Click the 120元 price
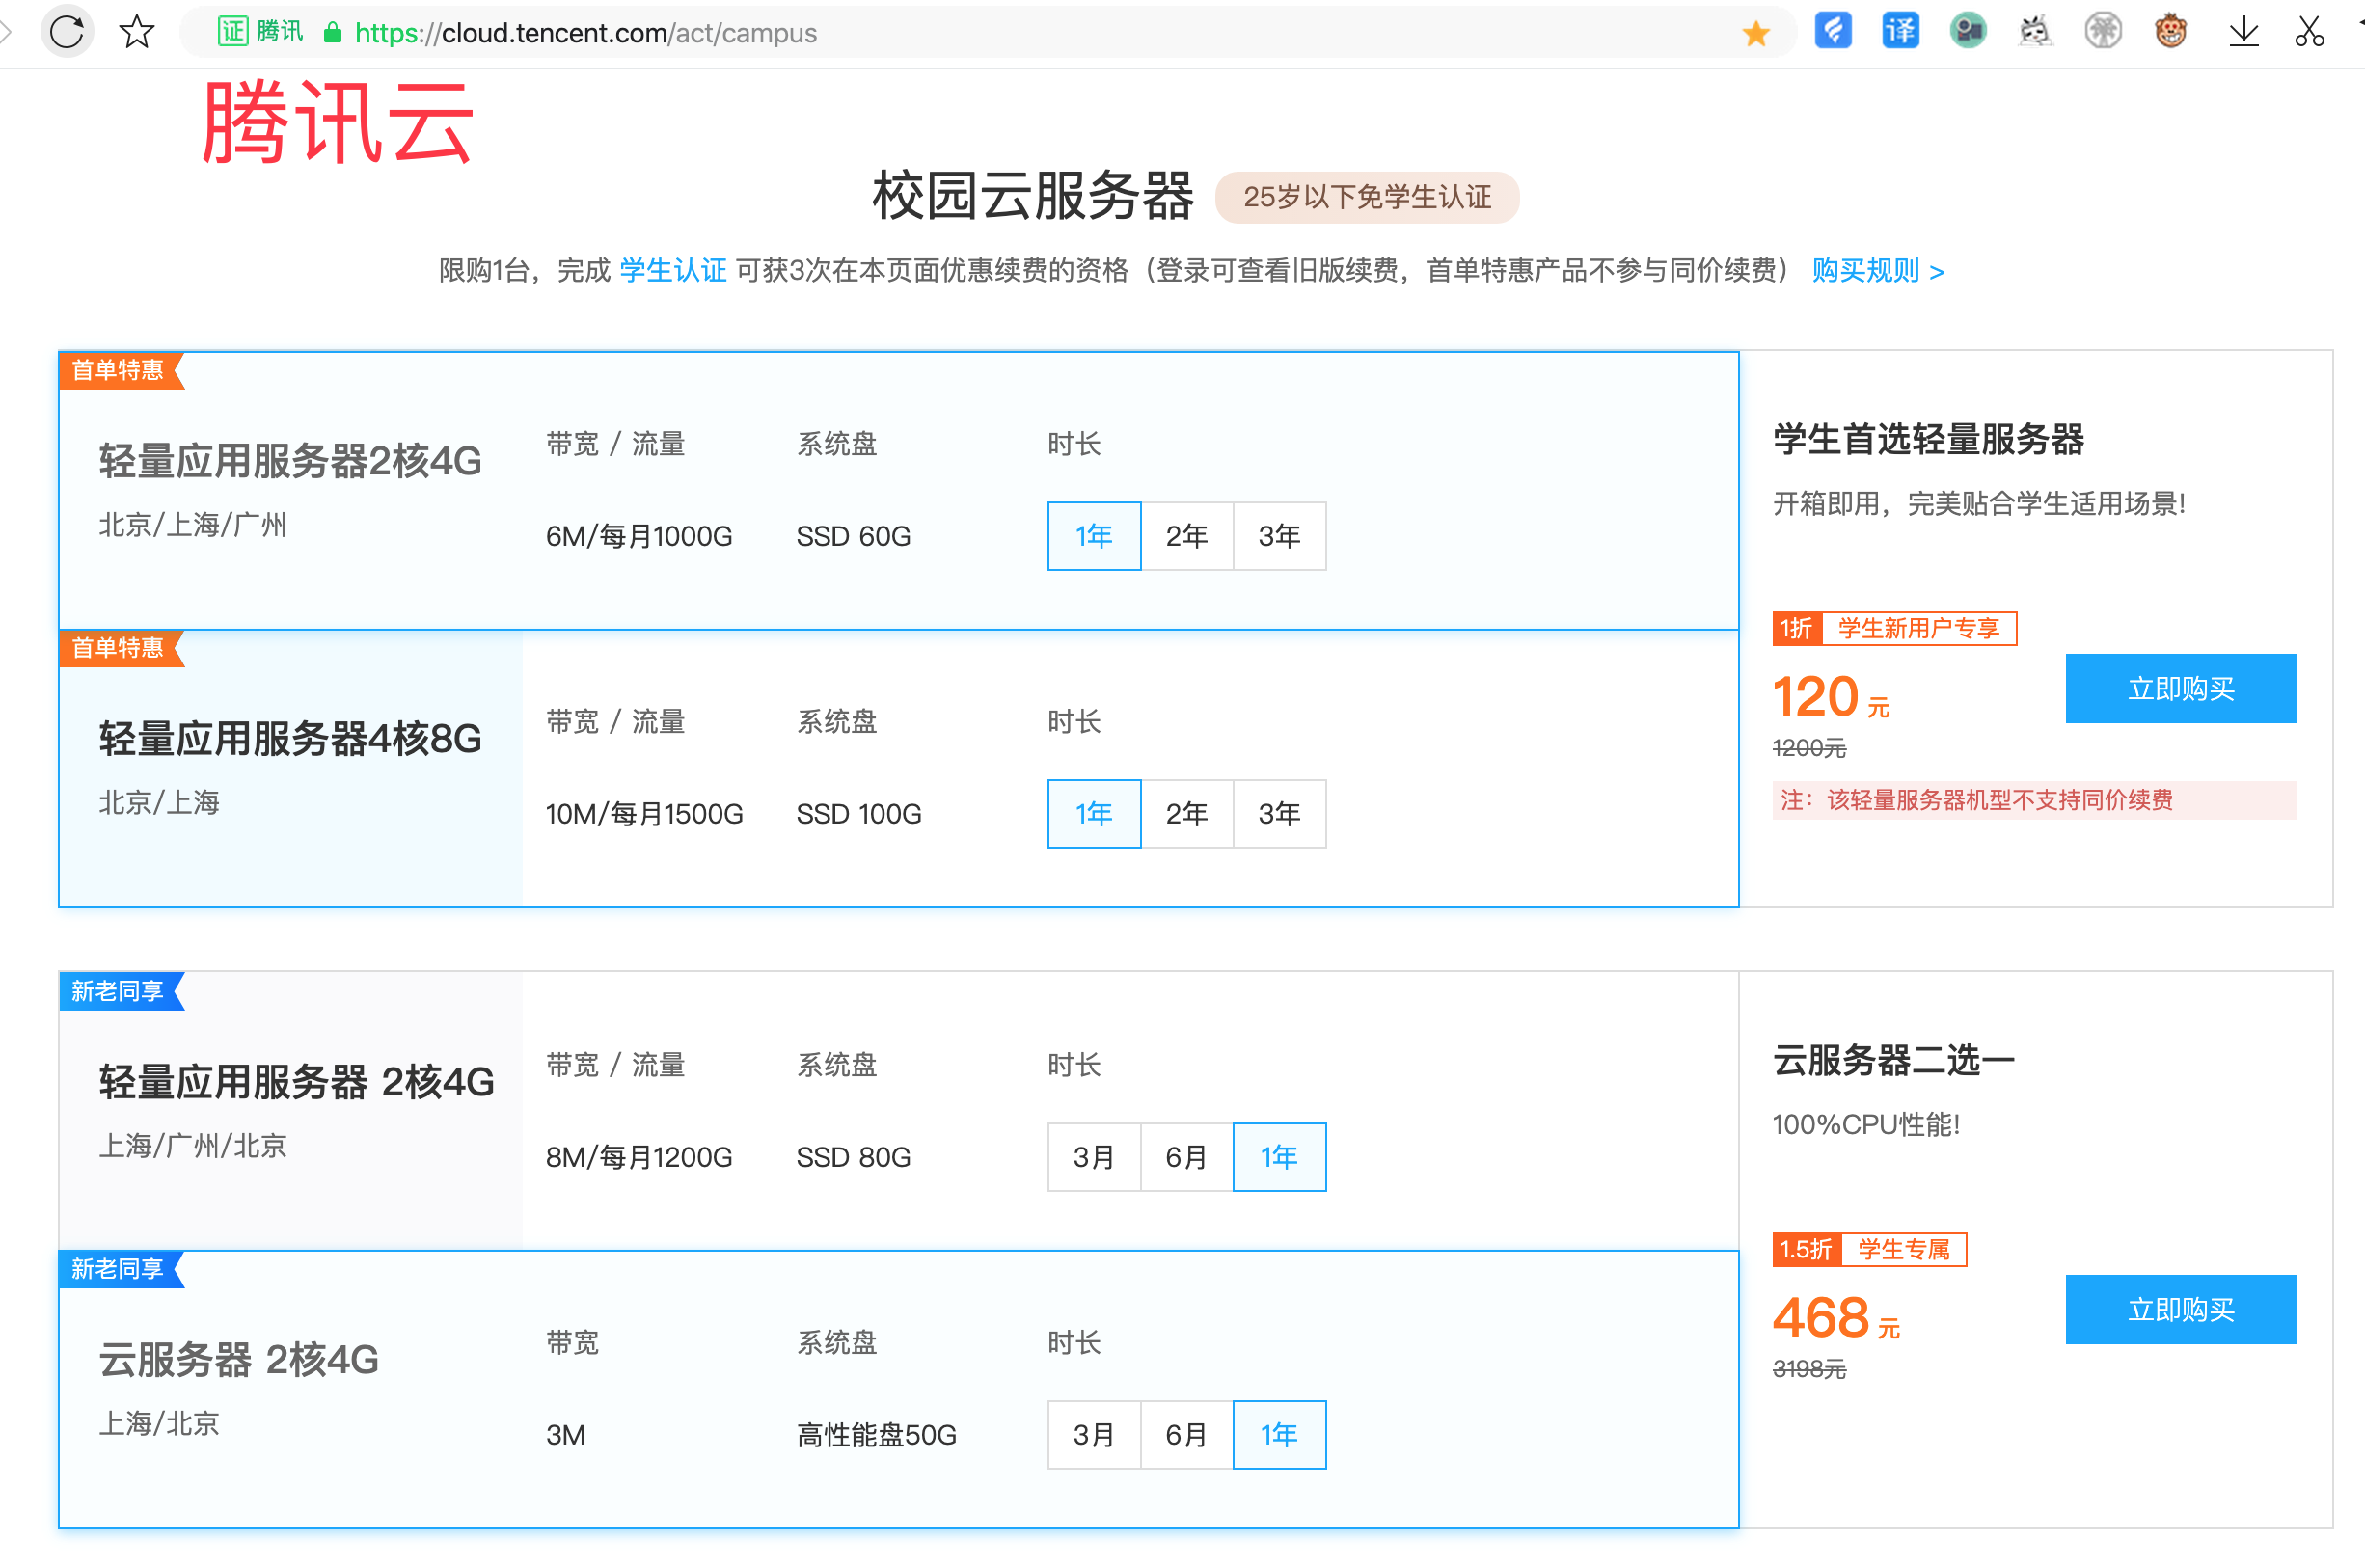Screen dimensions: 2365x1568 point(1831,697)
